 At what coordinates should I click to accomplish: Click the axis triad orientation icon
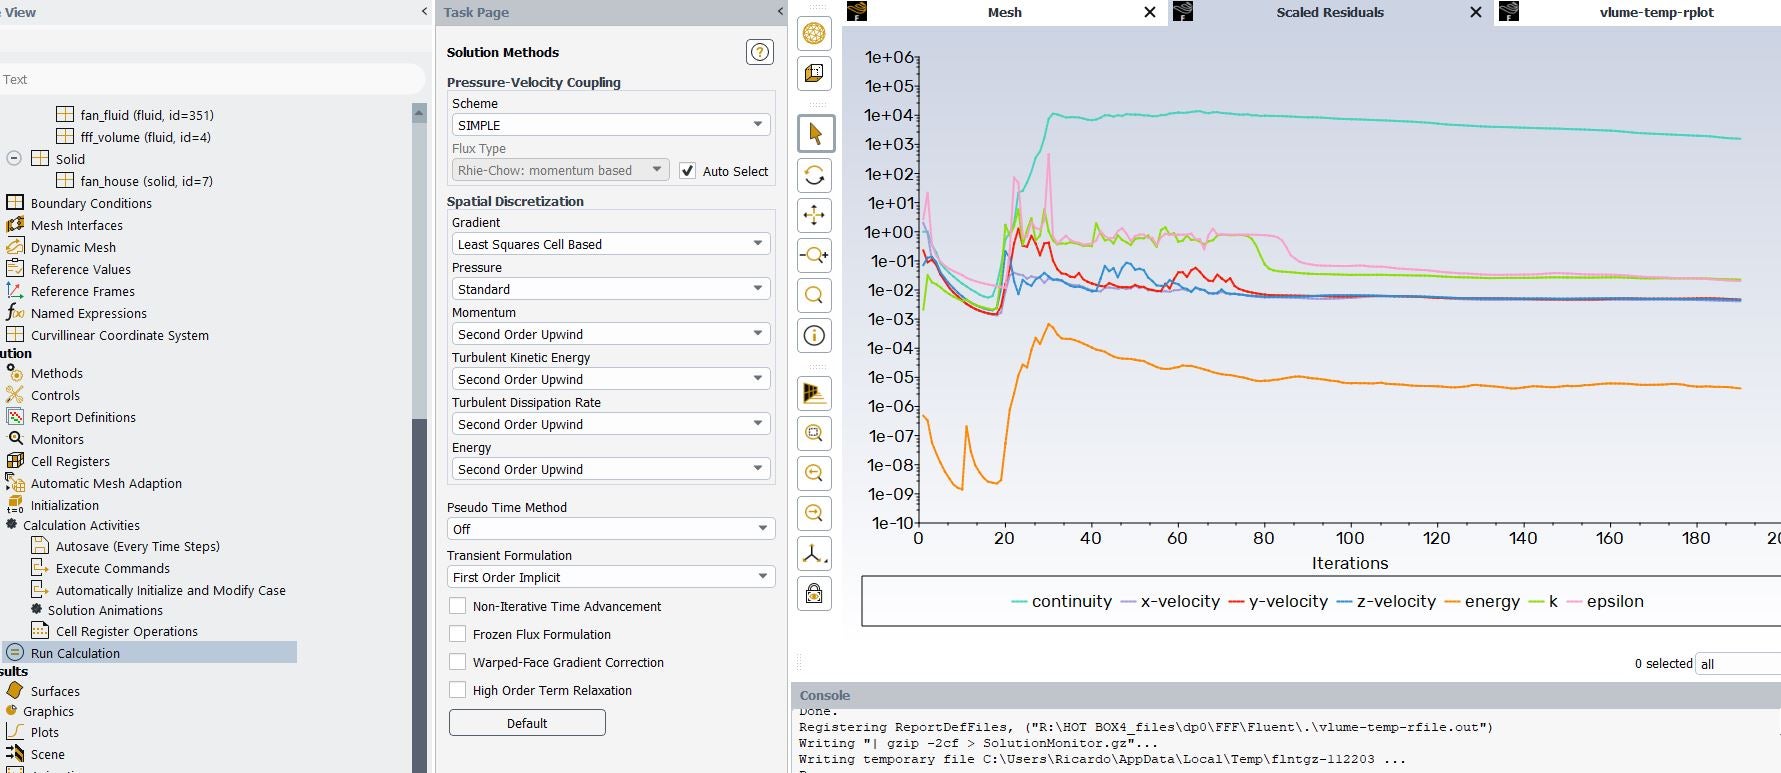coord(815,553)
